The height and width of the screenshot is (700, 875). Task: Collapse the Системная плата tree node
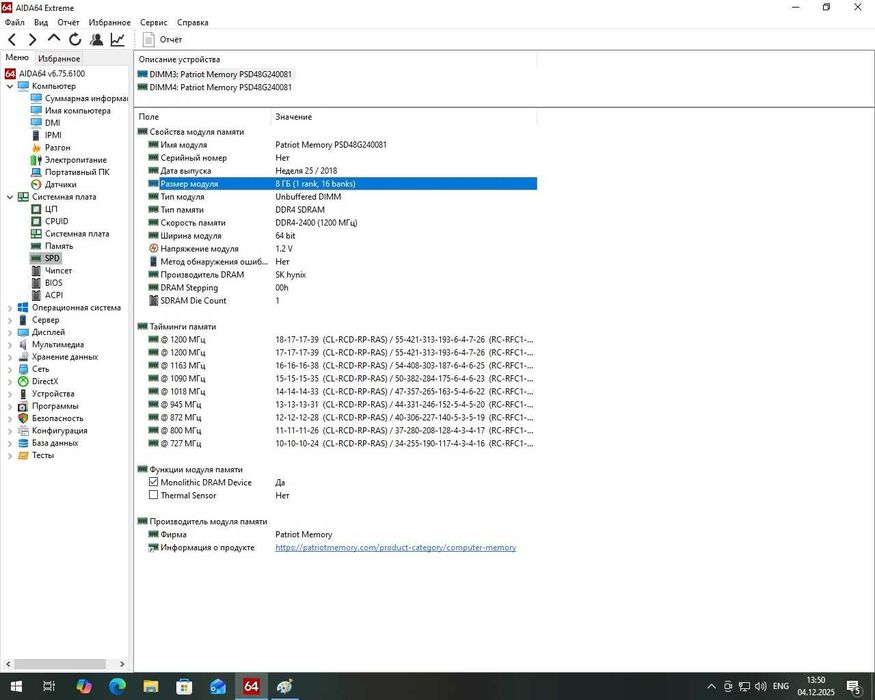tap(9, 197)
